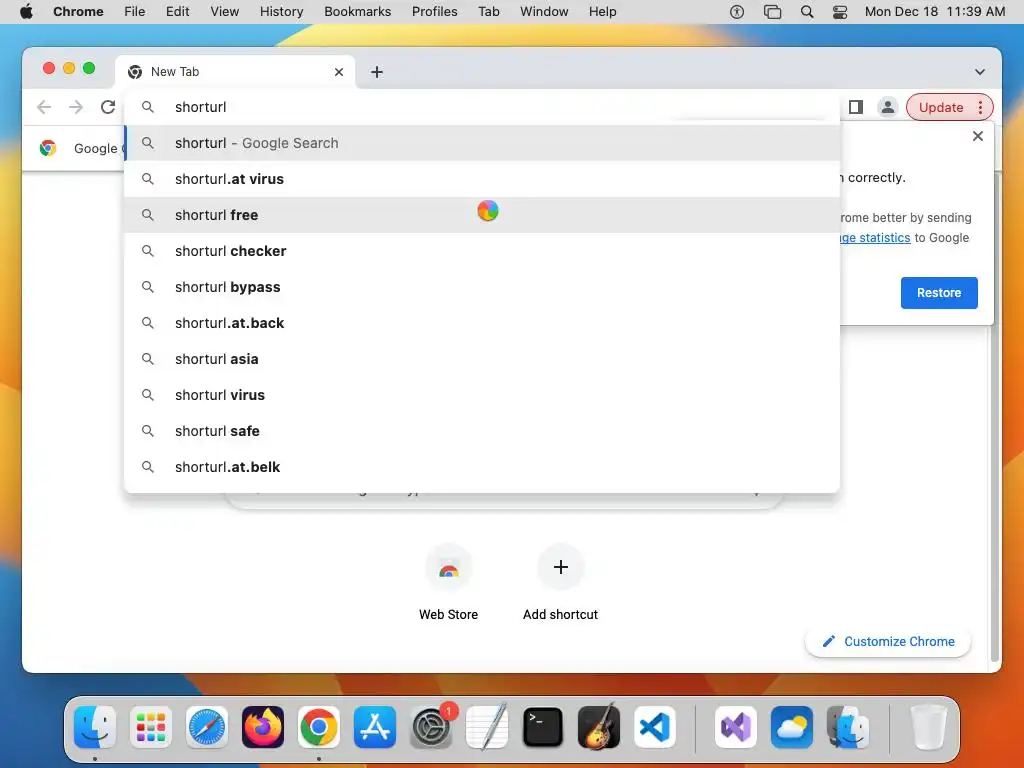The height and width of the screenshot is (768, 1024).
Task: Click the address bar with shorturl
Action: [481, 107]
